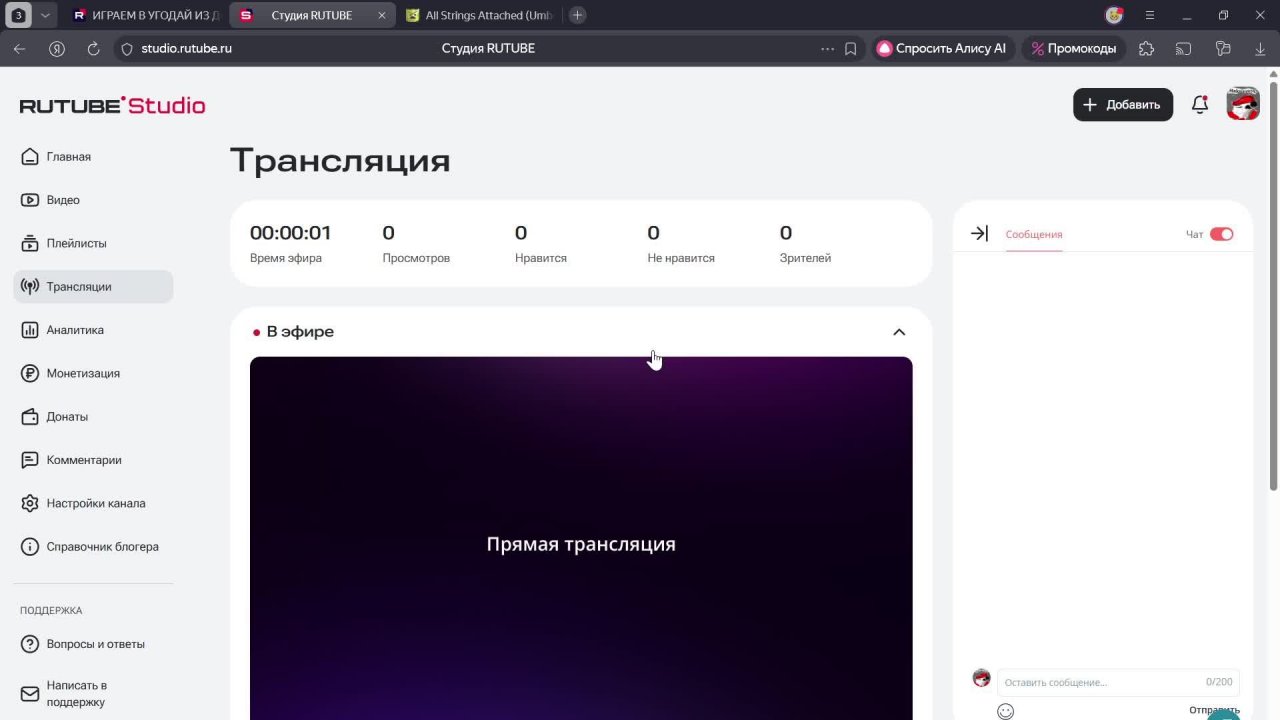Click the notifications bell icon
This screenshot has height=720, width=1280.
tap(1200, 105)
